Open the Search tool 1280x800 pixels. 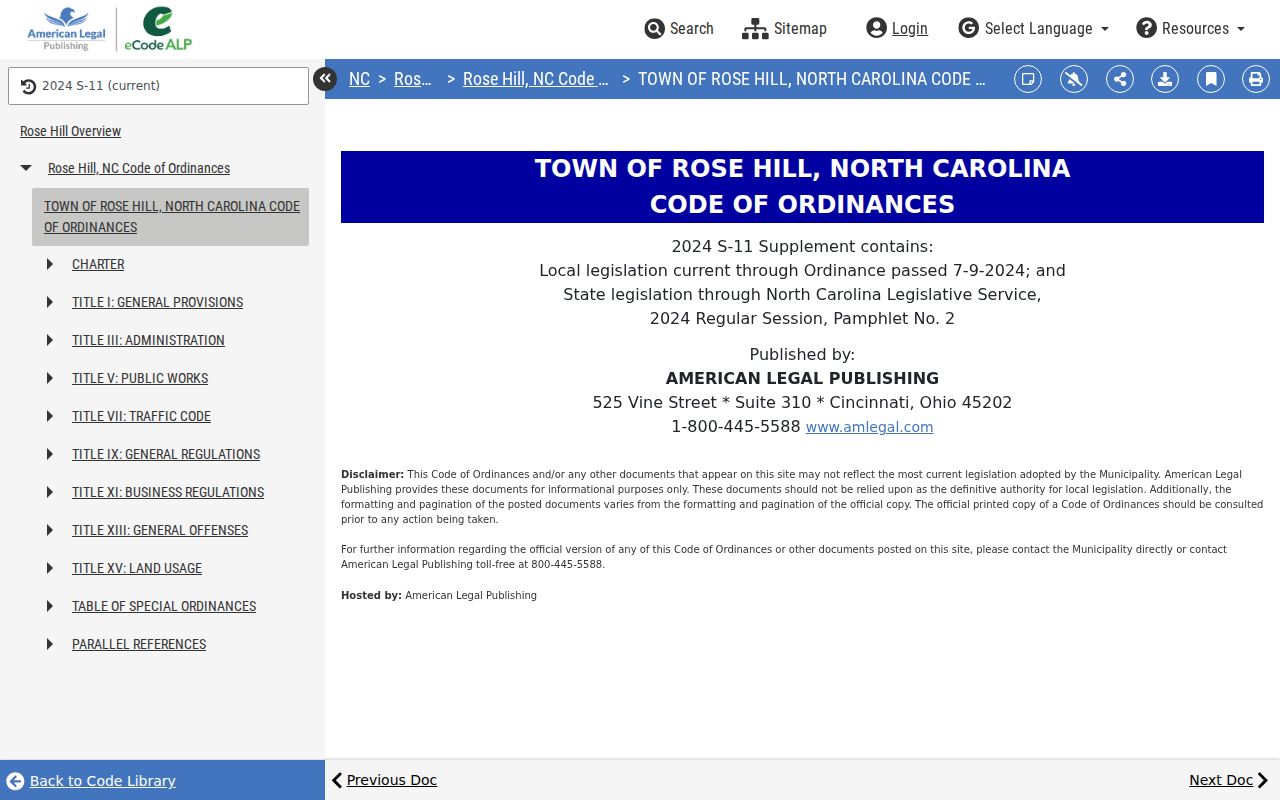(679, 28)
